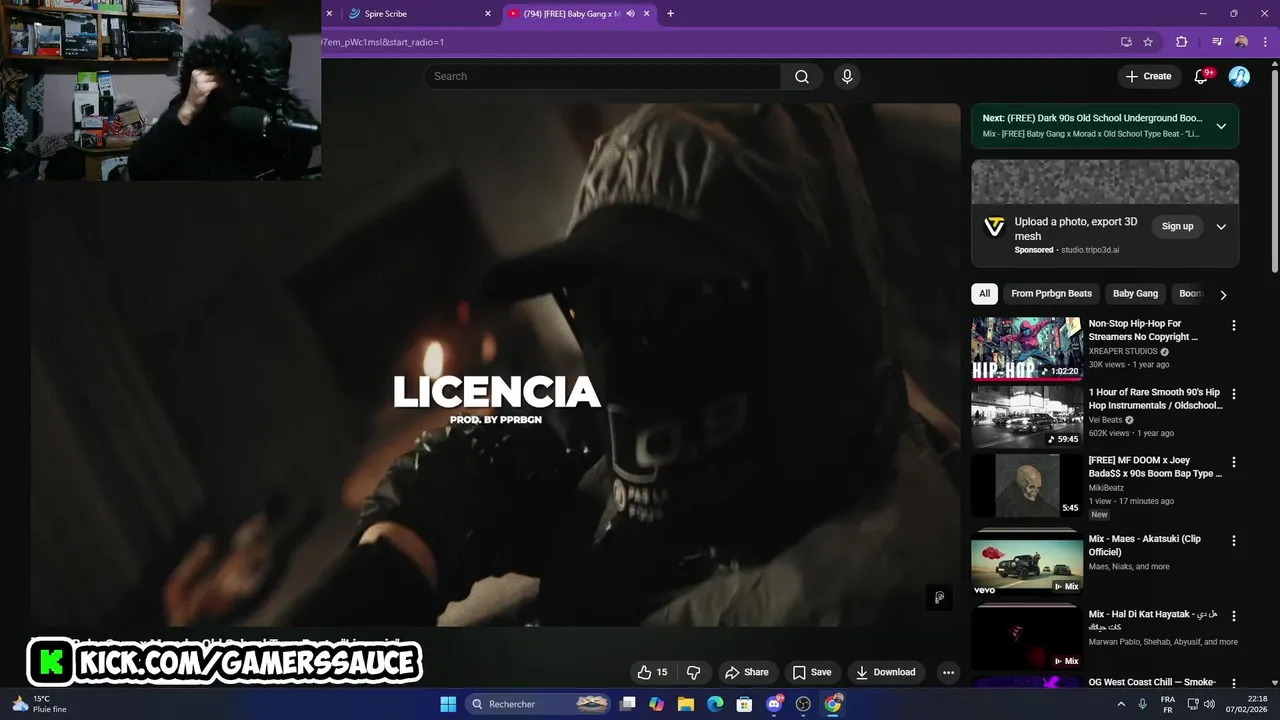Download the video

click(886, 672)
